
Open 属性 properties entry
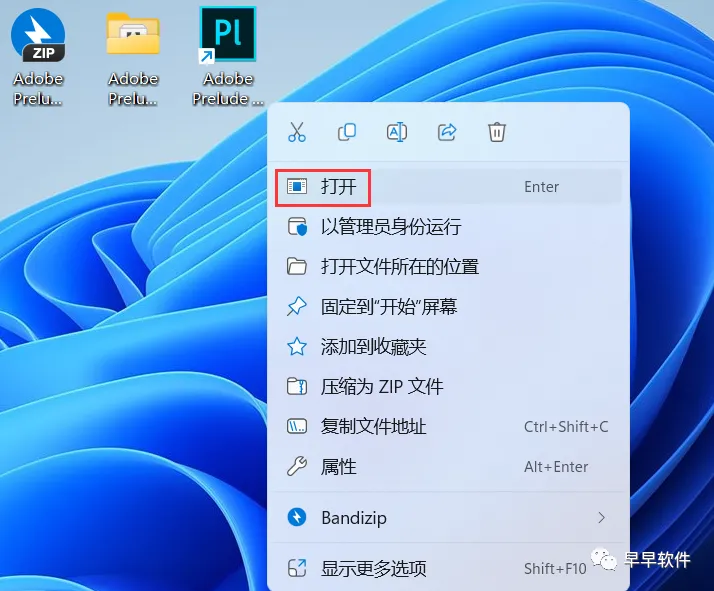pyautogui.click(x=449, y=467)
